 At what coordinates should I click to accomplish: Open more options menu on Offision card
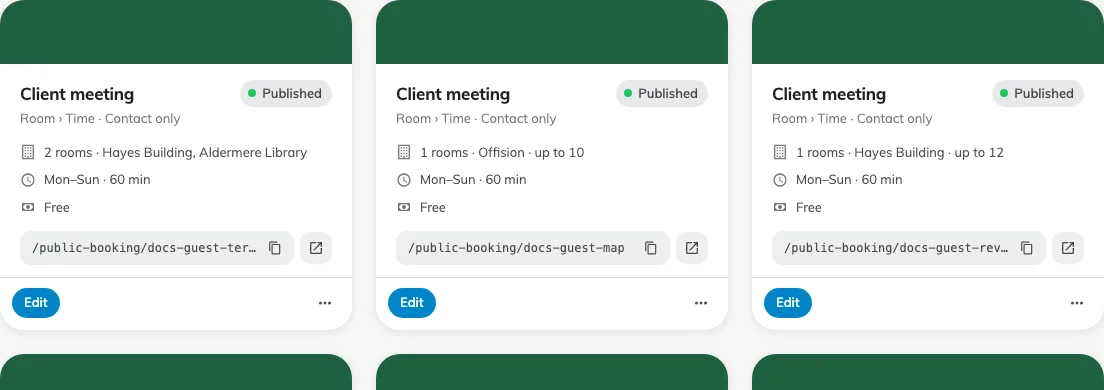[x=701, y=303]
